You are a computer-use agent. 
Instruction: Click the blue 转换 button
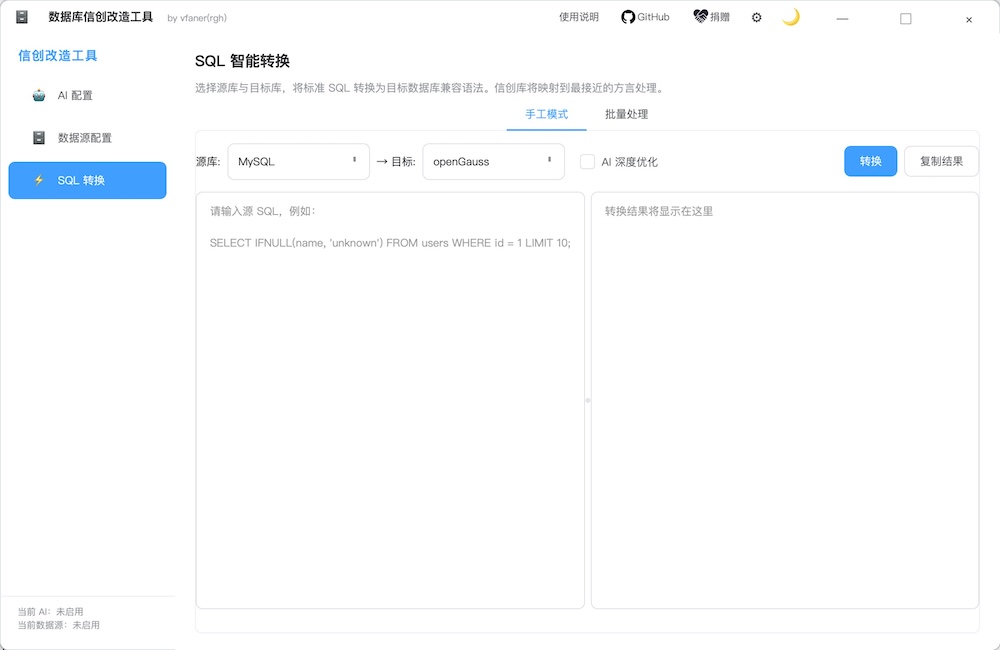click(871, 161)
